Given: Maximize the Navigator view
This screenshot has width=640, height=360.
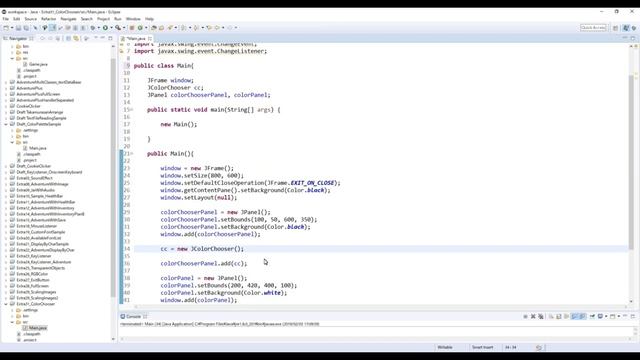Looking at the screenshot, I should 110,38.
